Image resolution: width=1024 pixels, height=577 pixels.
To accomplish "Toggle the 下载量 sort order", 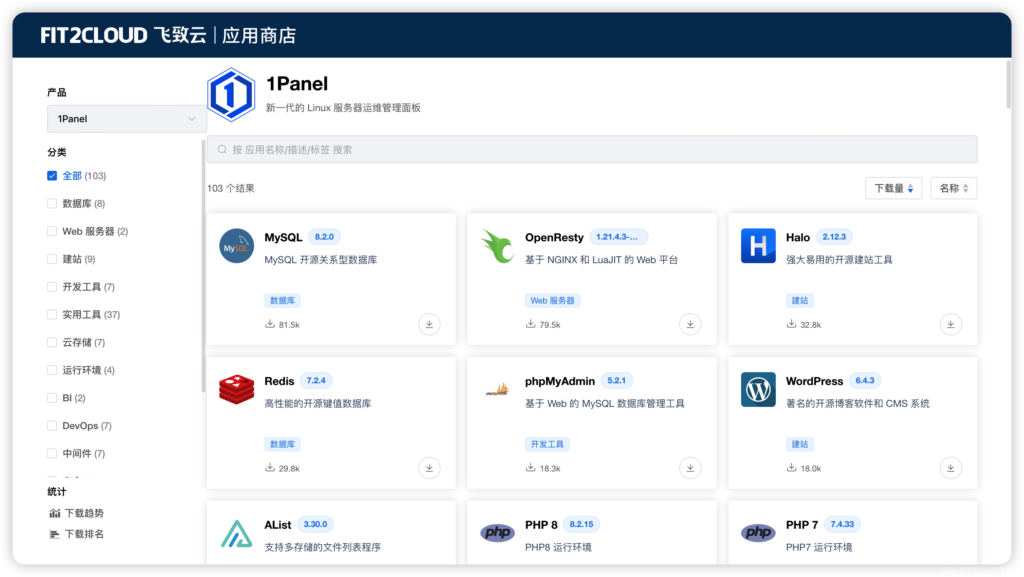I will [893, 187].
